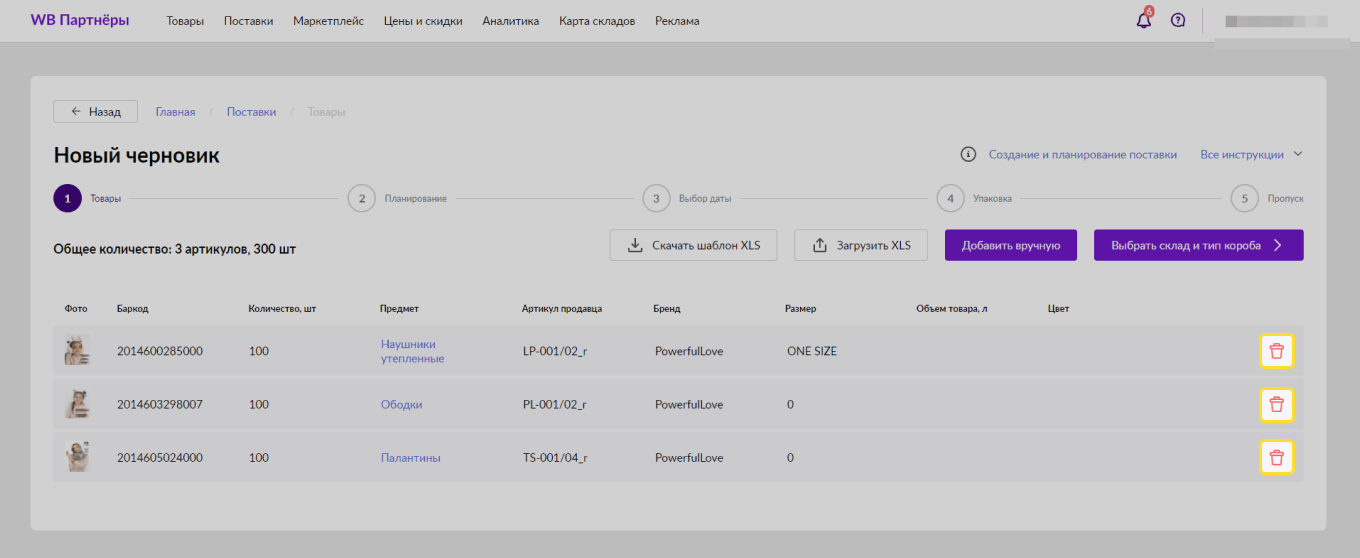The image size is (1360, 558).
Task: Open the notifications bell icon
Action: tap(1144, 20)
